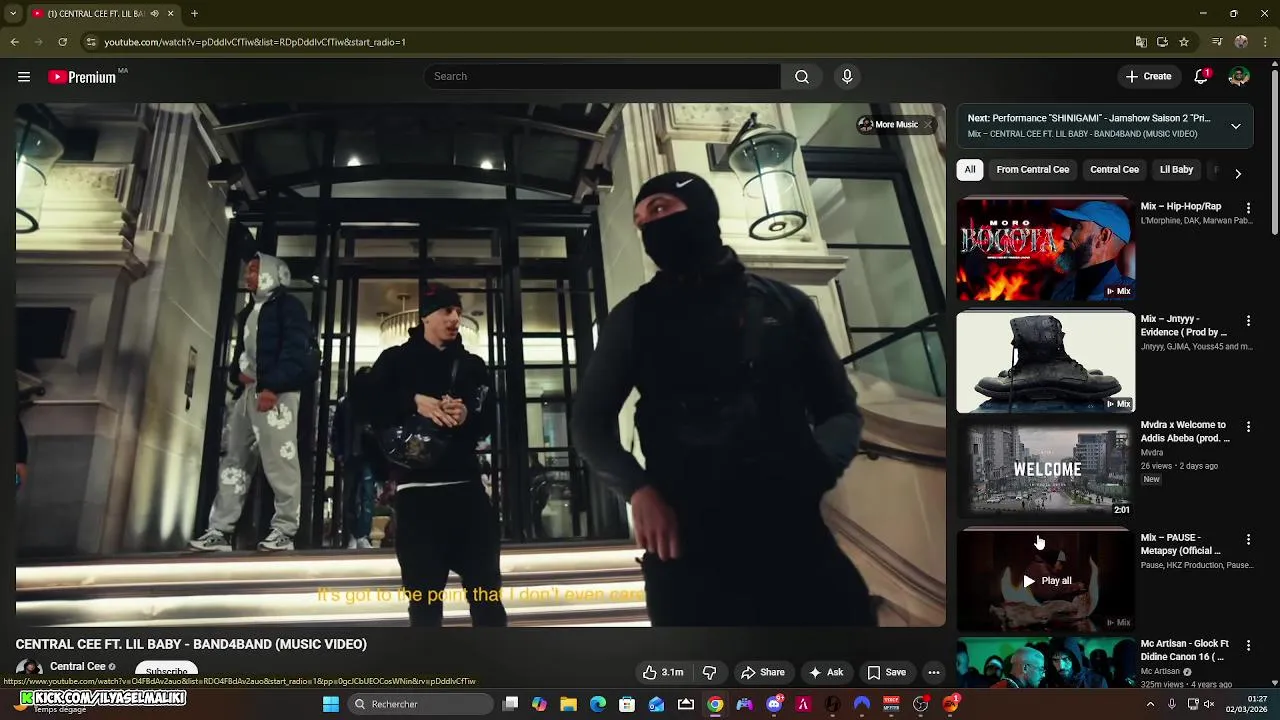Click Mvdra x Welcome to Addis Abeba title
The width and height of the screenshot is (1280, 720).
coord(1185,432)
